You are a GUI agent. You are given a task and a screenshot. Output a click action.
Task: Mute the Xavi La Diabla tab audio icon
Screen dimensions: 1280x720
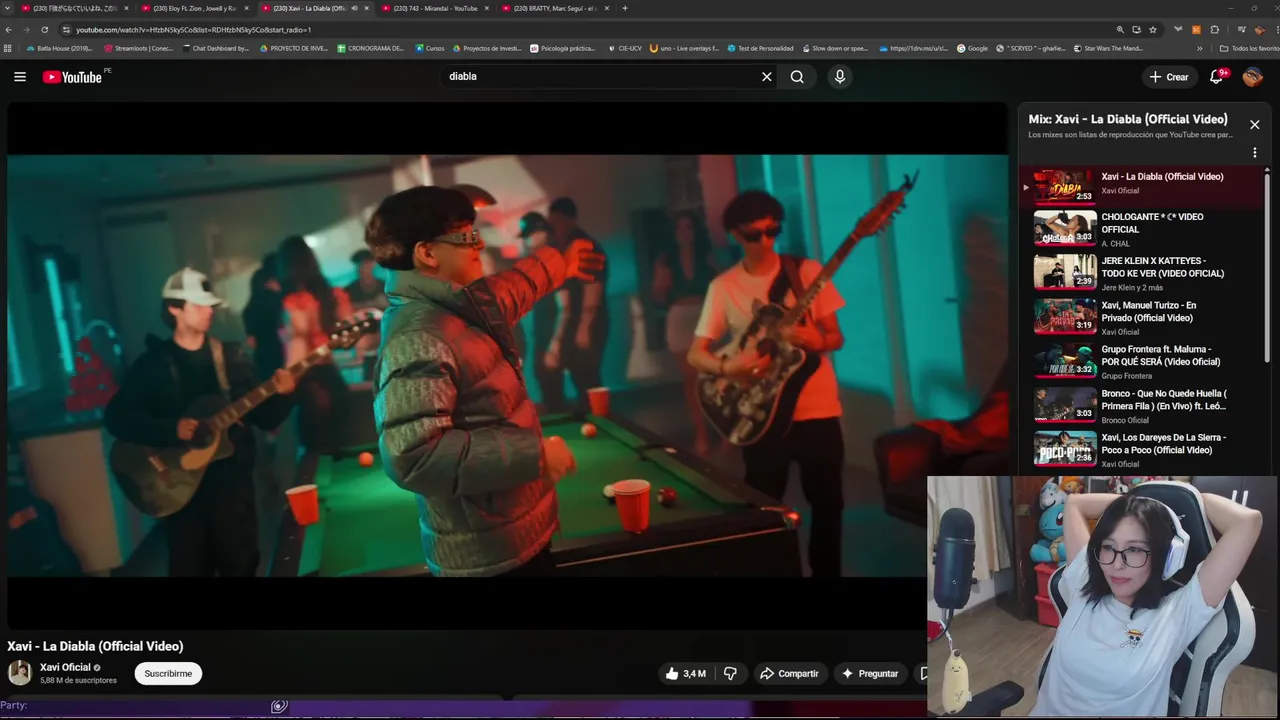(354, 8)
